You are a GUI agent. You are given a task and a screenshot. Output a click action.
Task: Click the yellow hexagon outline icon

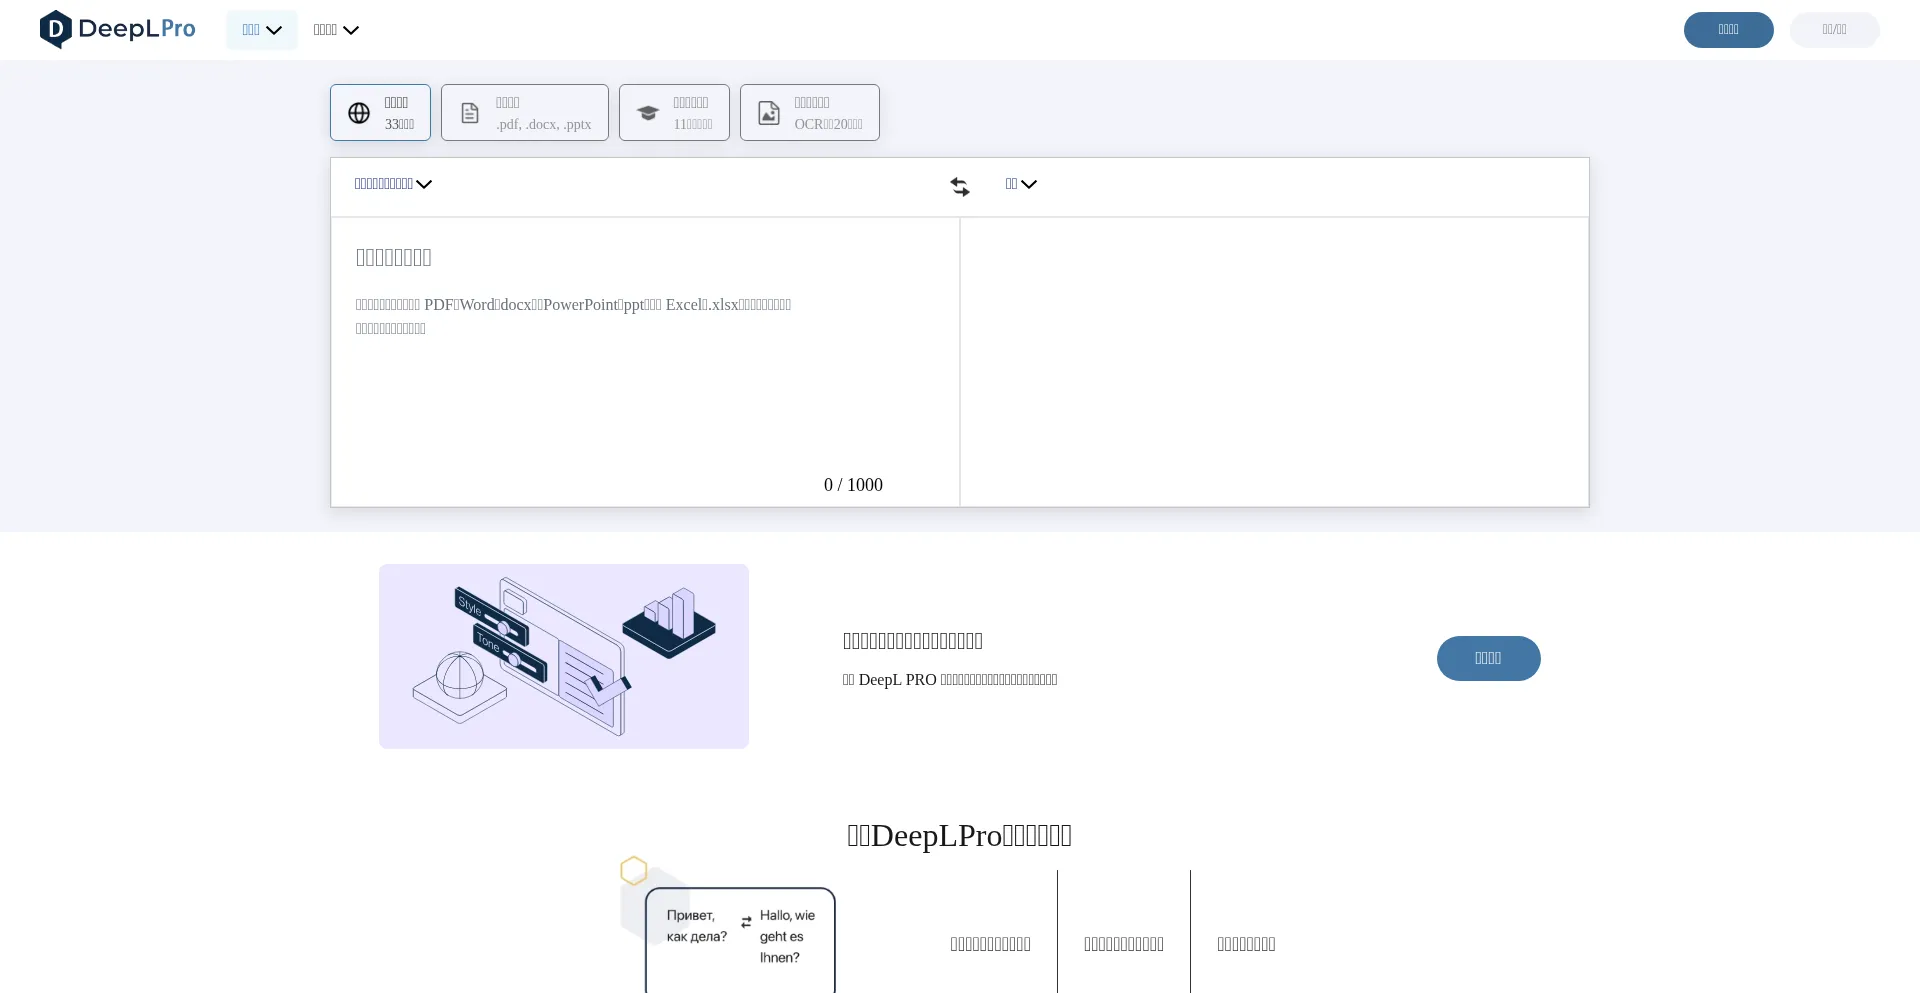click(633, 871)
